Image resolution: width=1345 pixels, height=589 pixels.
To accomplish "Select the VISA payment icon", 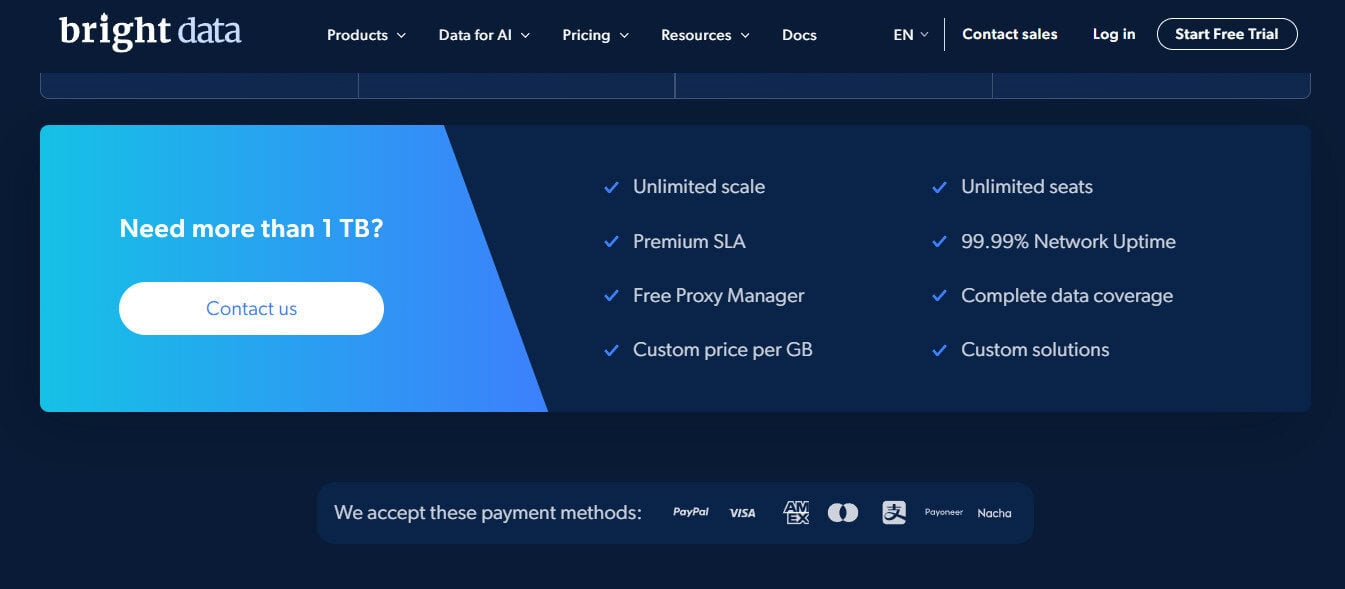I will [742, 513].
